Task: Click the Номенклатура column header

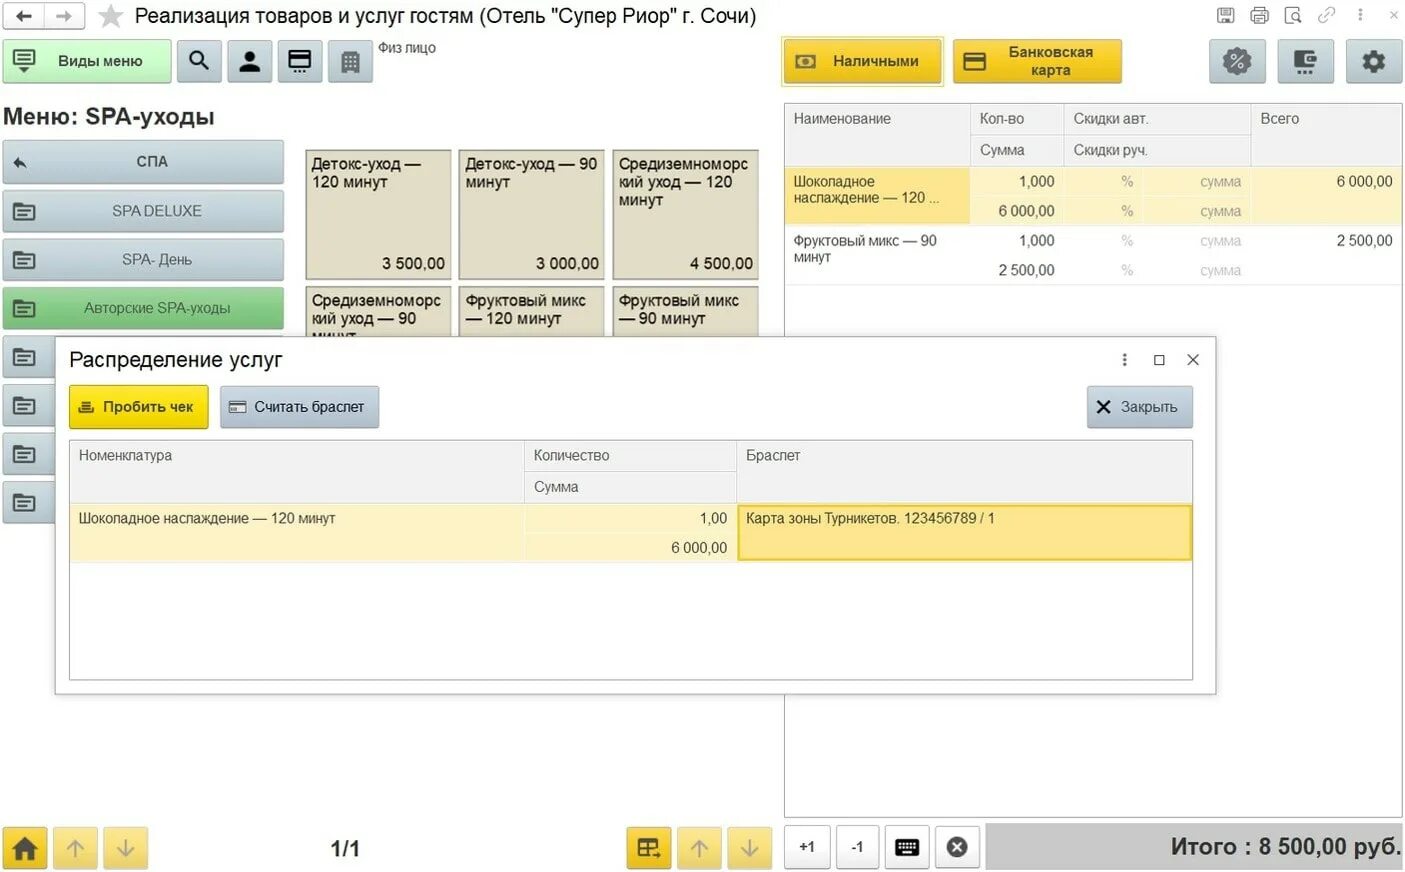Action: coord(296,471)
